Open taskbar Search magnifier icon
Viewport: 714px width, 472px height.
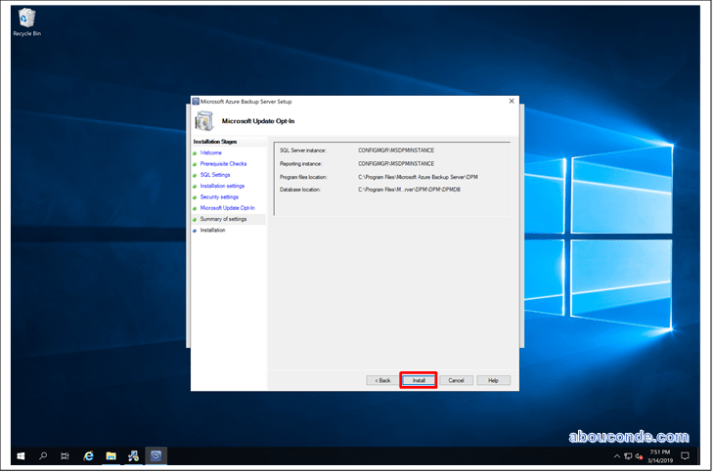(x=43, y=456)
